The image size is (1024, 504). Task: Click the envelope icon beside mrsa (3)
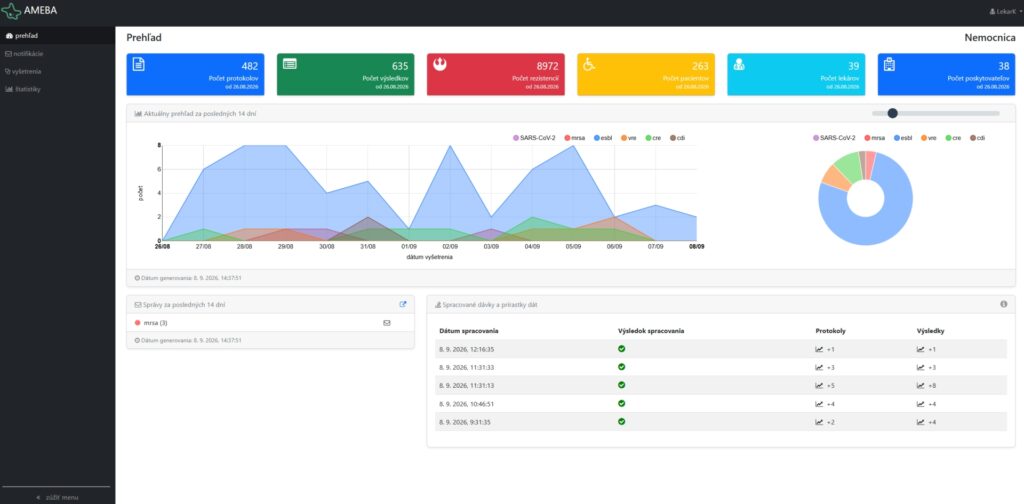(387, 323)
